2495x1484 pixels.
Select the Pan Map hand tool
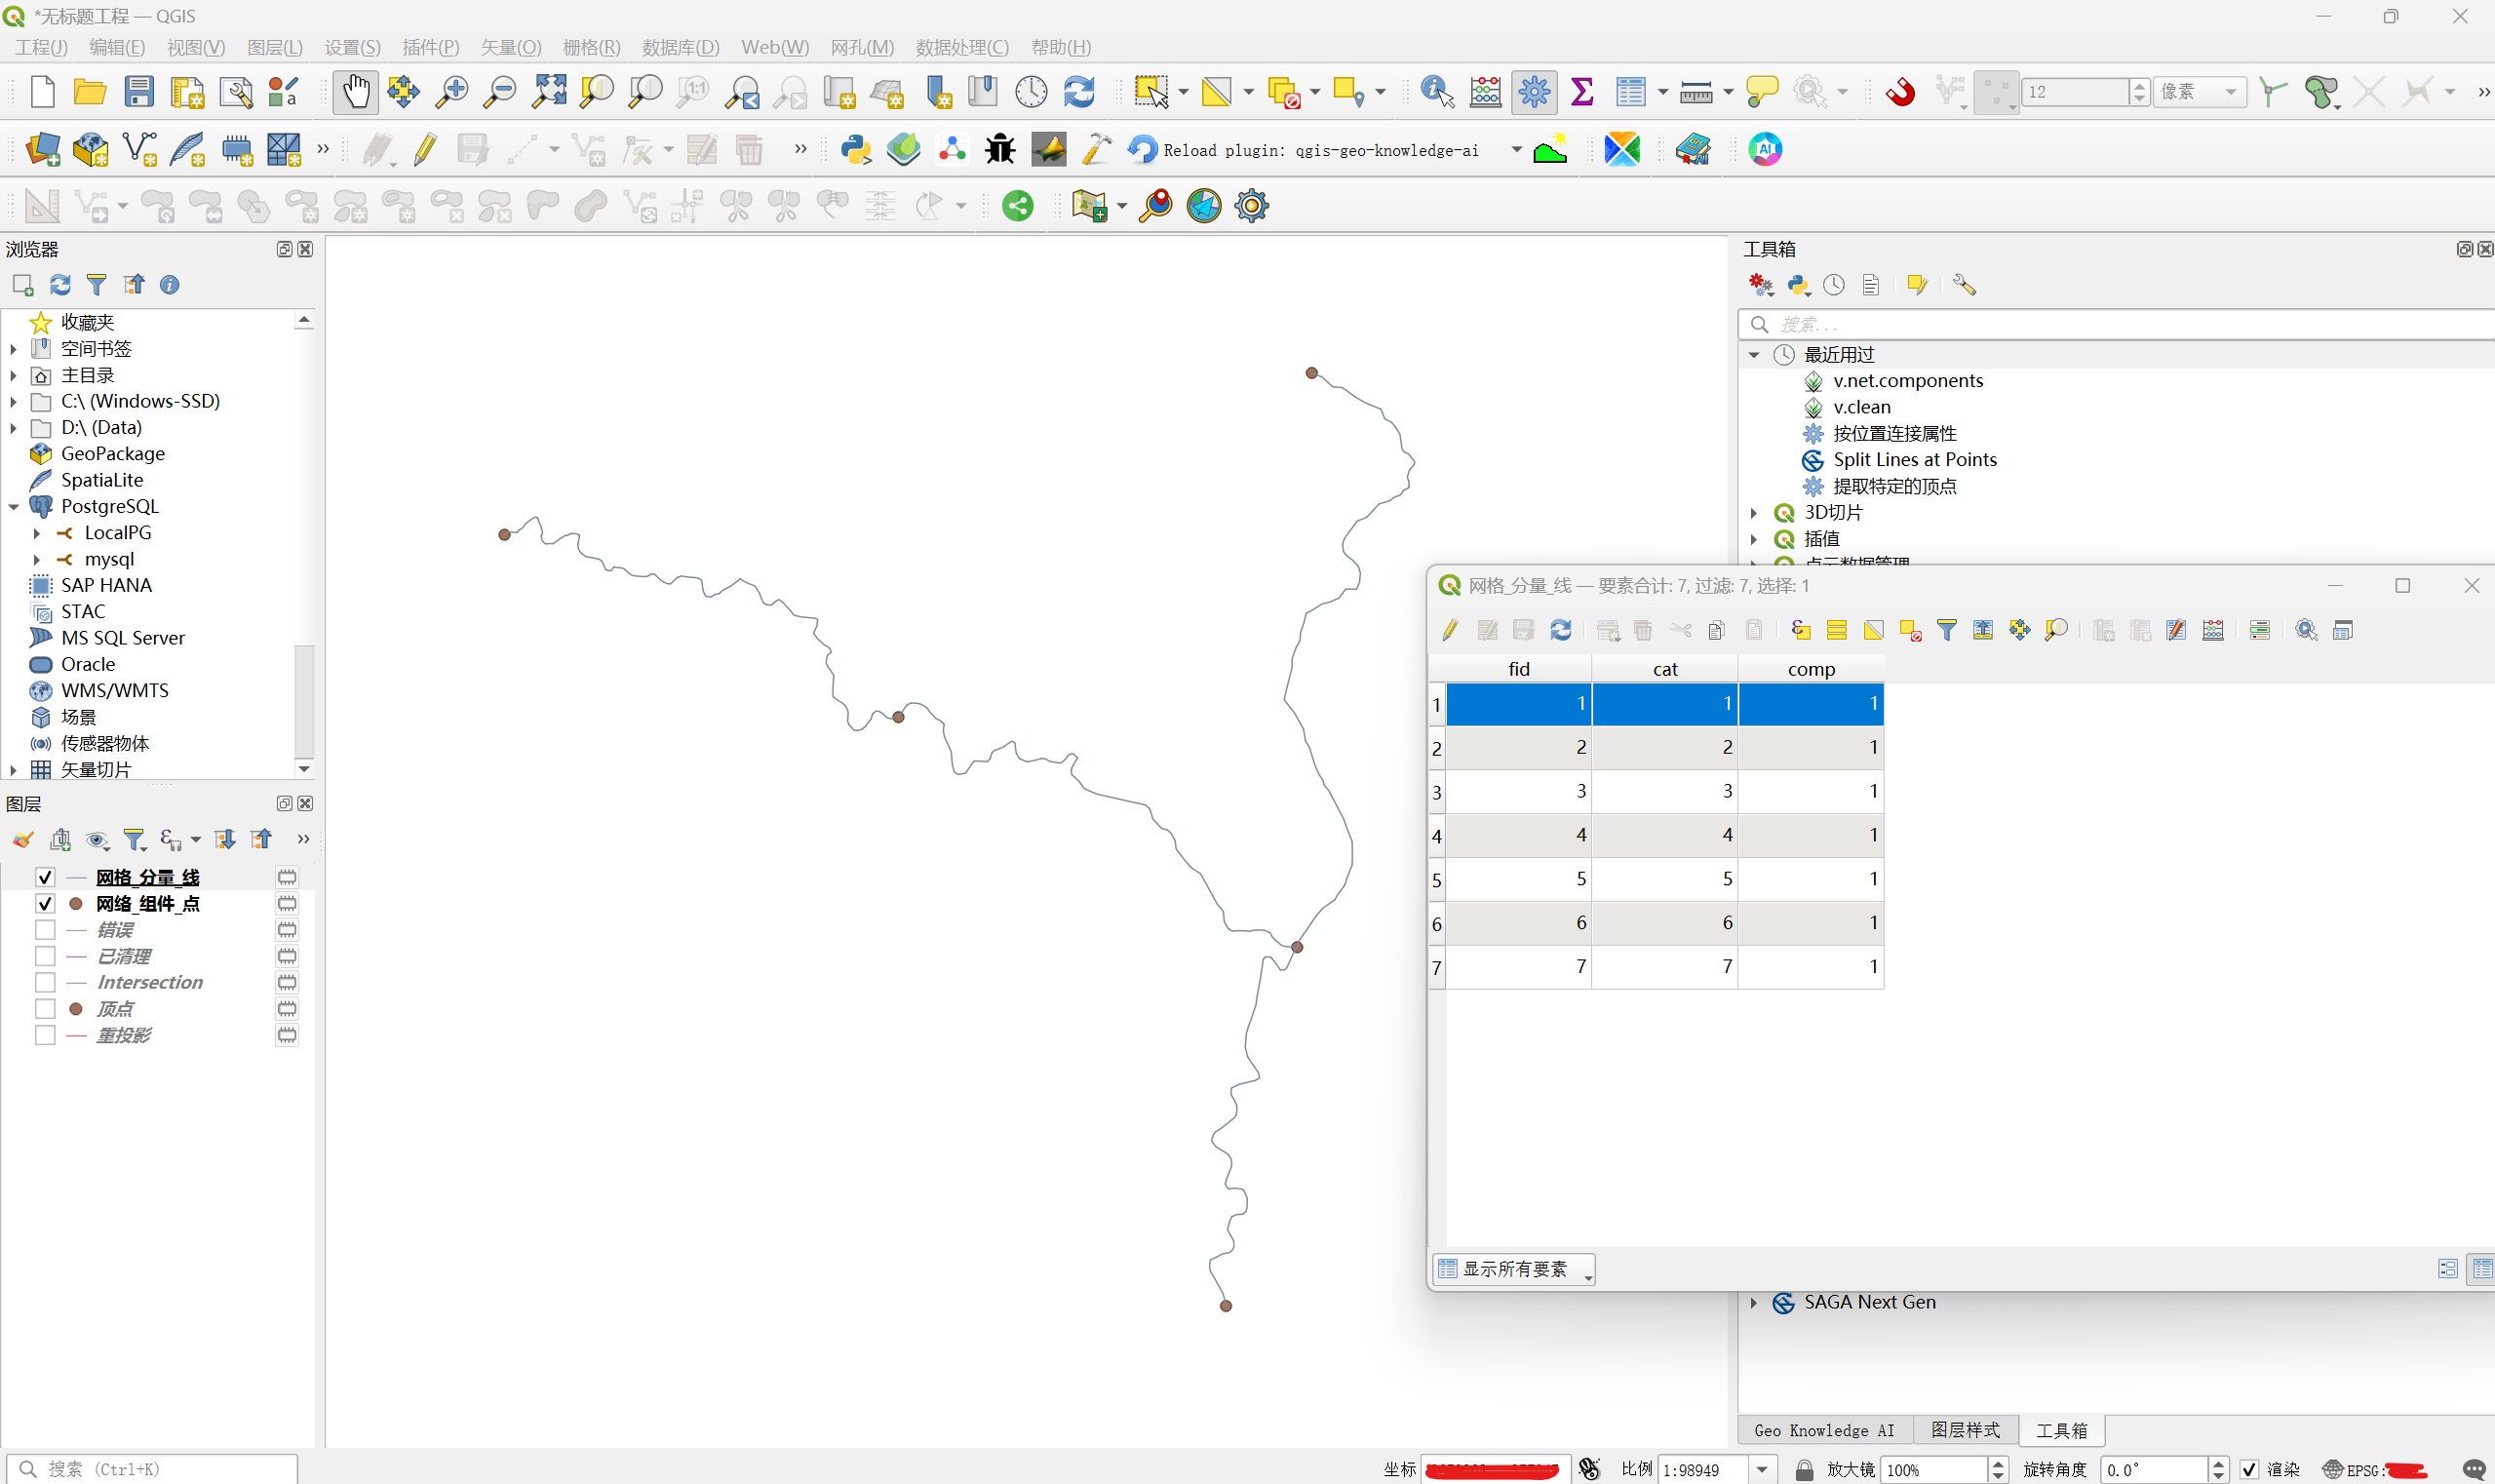tap(355, 92)
